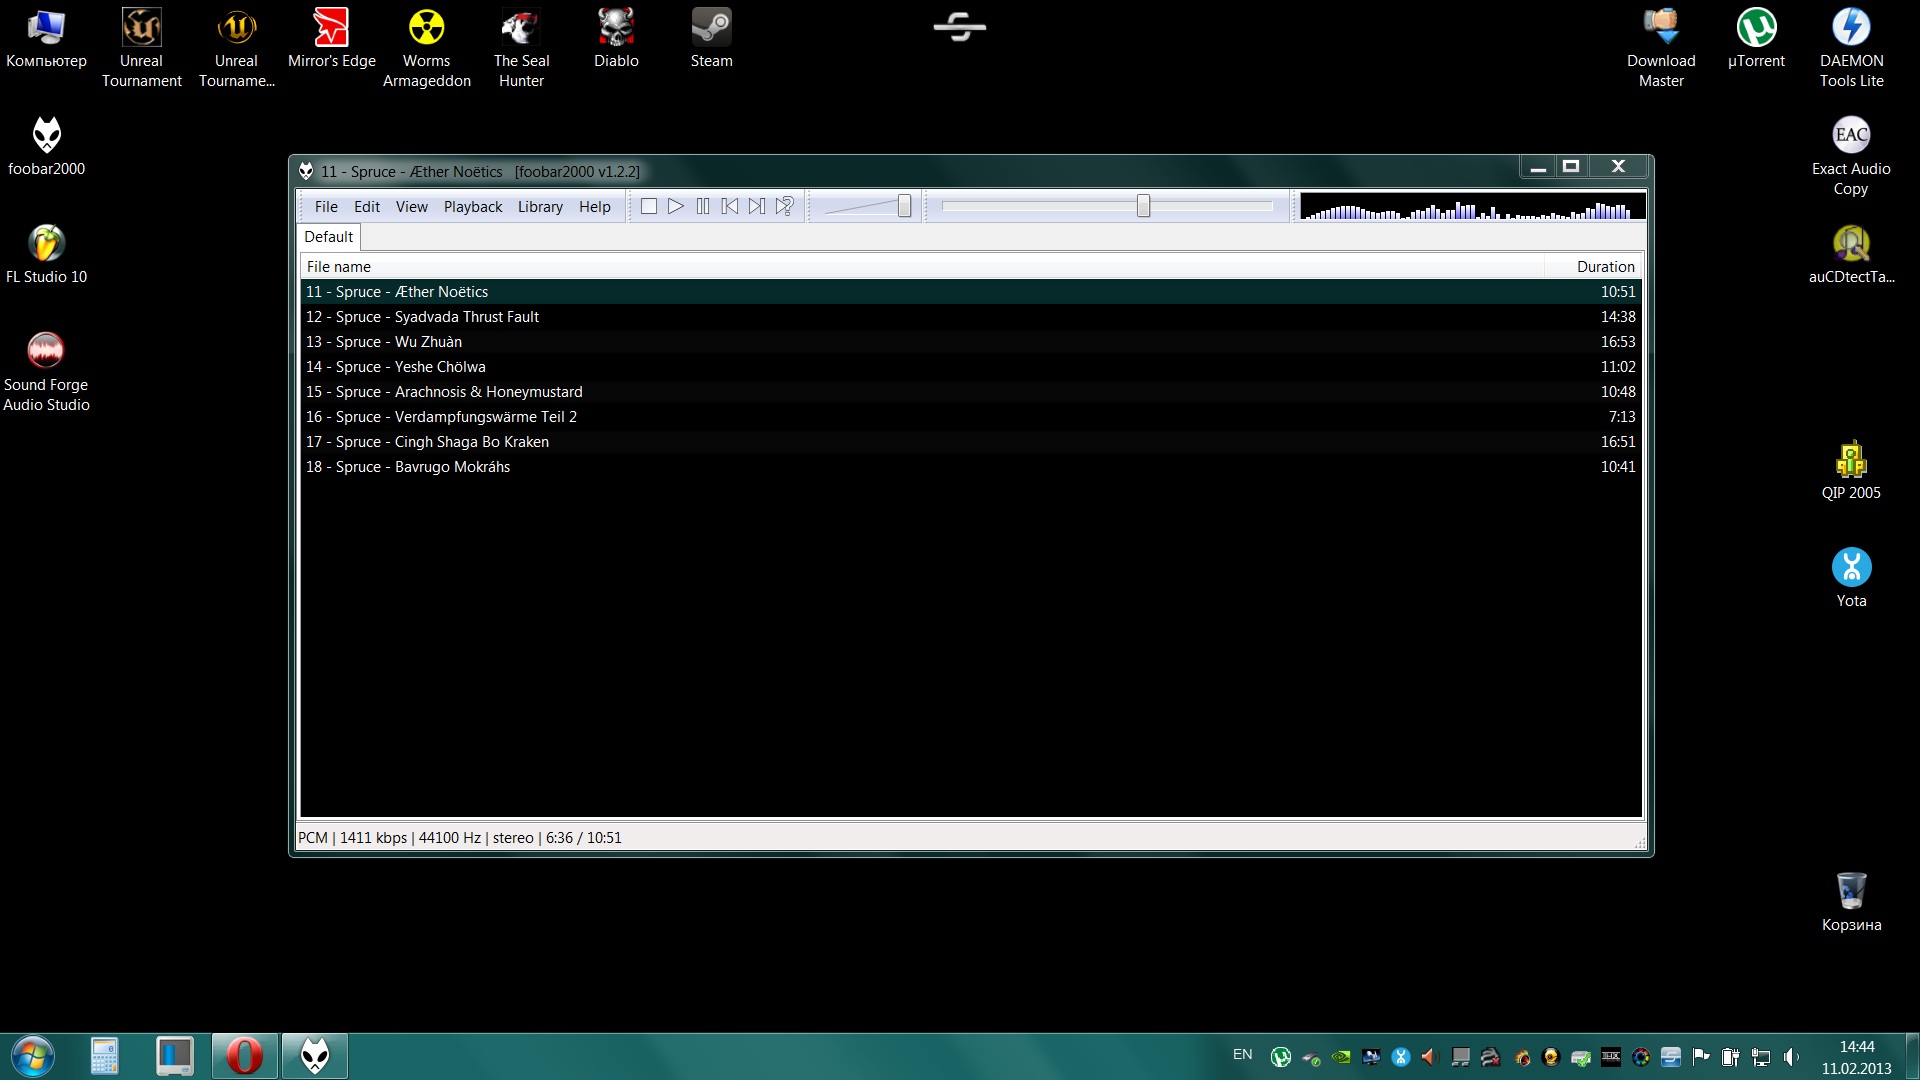Click the status bar playback info
The image size is (1920, 1080).
(x=460, y=838)
